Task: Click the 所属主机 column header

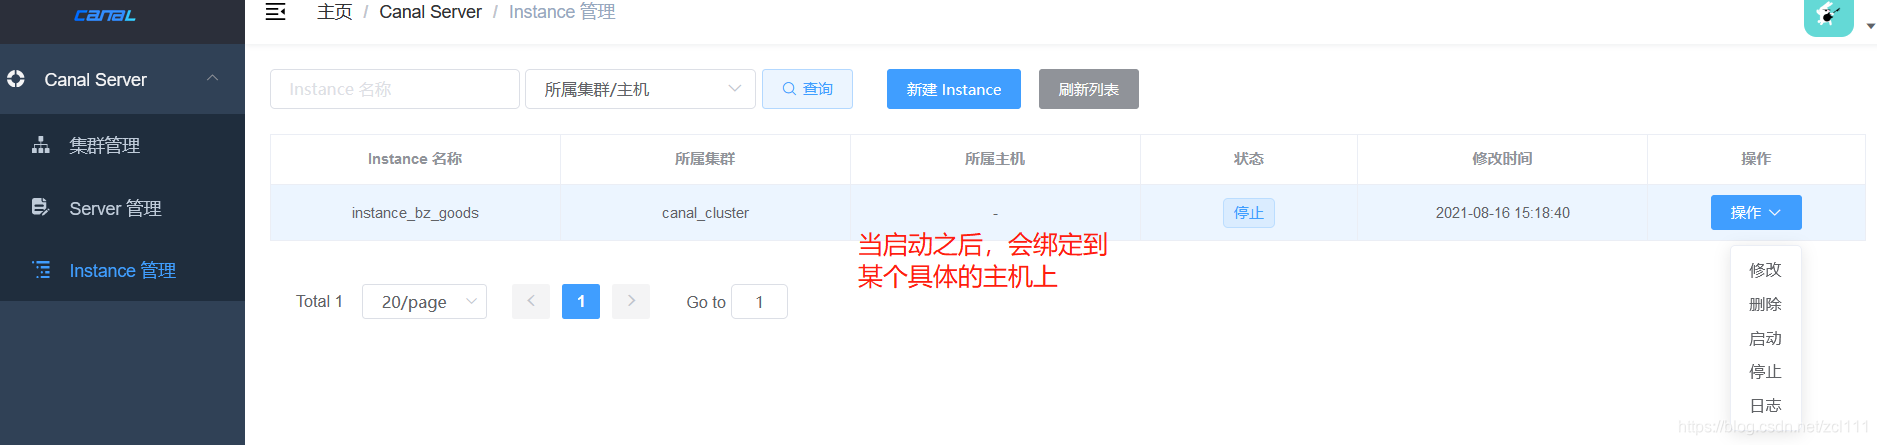Action: [995, 159]
